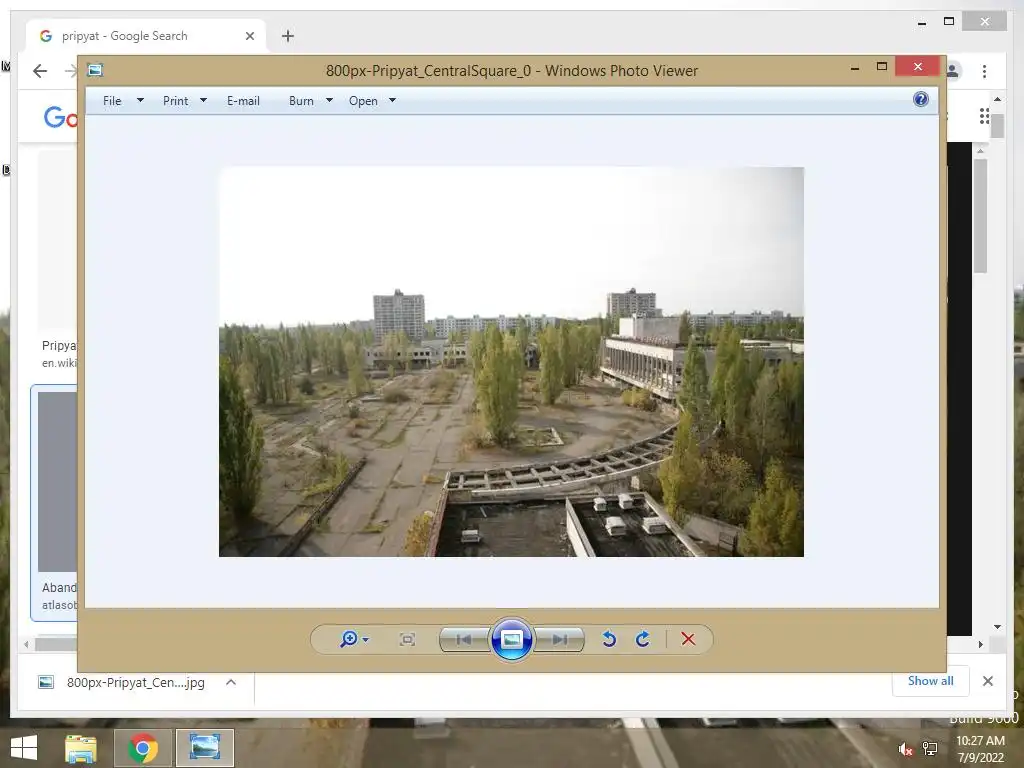
Task: Expand the download item options chevron
Action: [x=231, y=682]
